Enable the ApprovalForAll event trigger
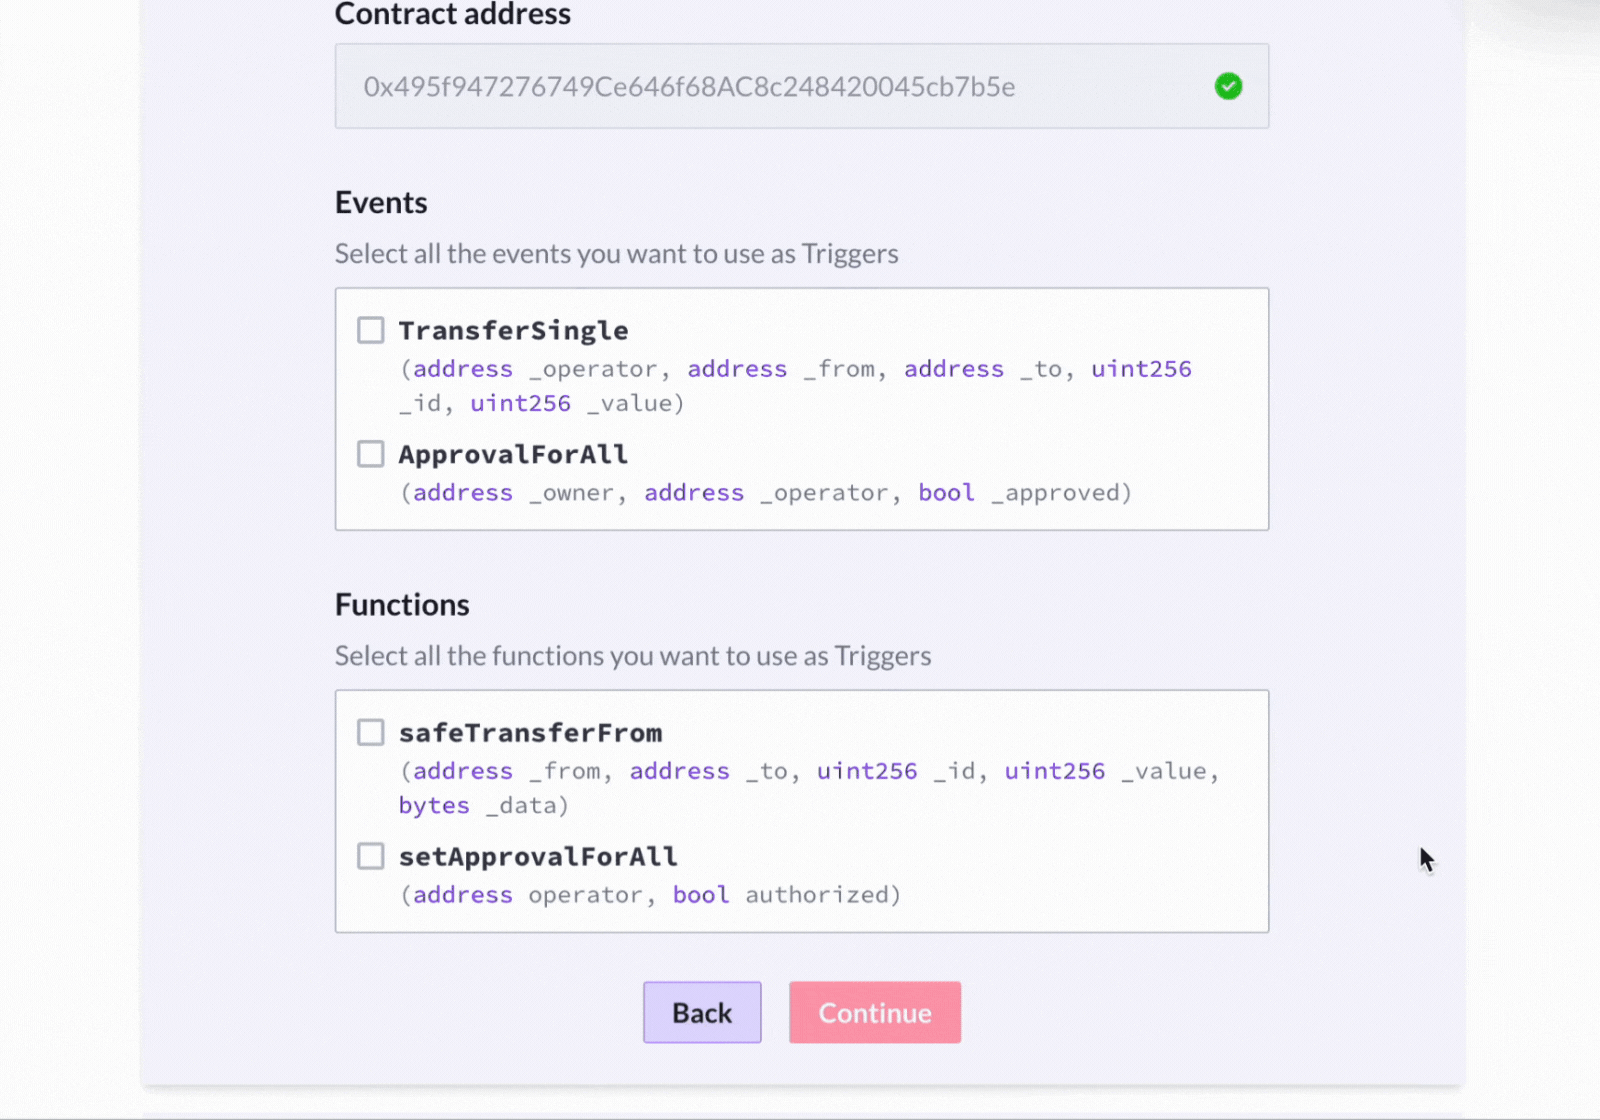Screen dimensions: 1600x1120 tap(370, 453)
